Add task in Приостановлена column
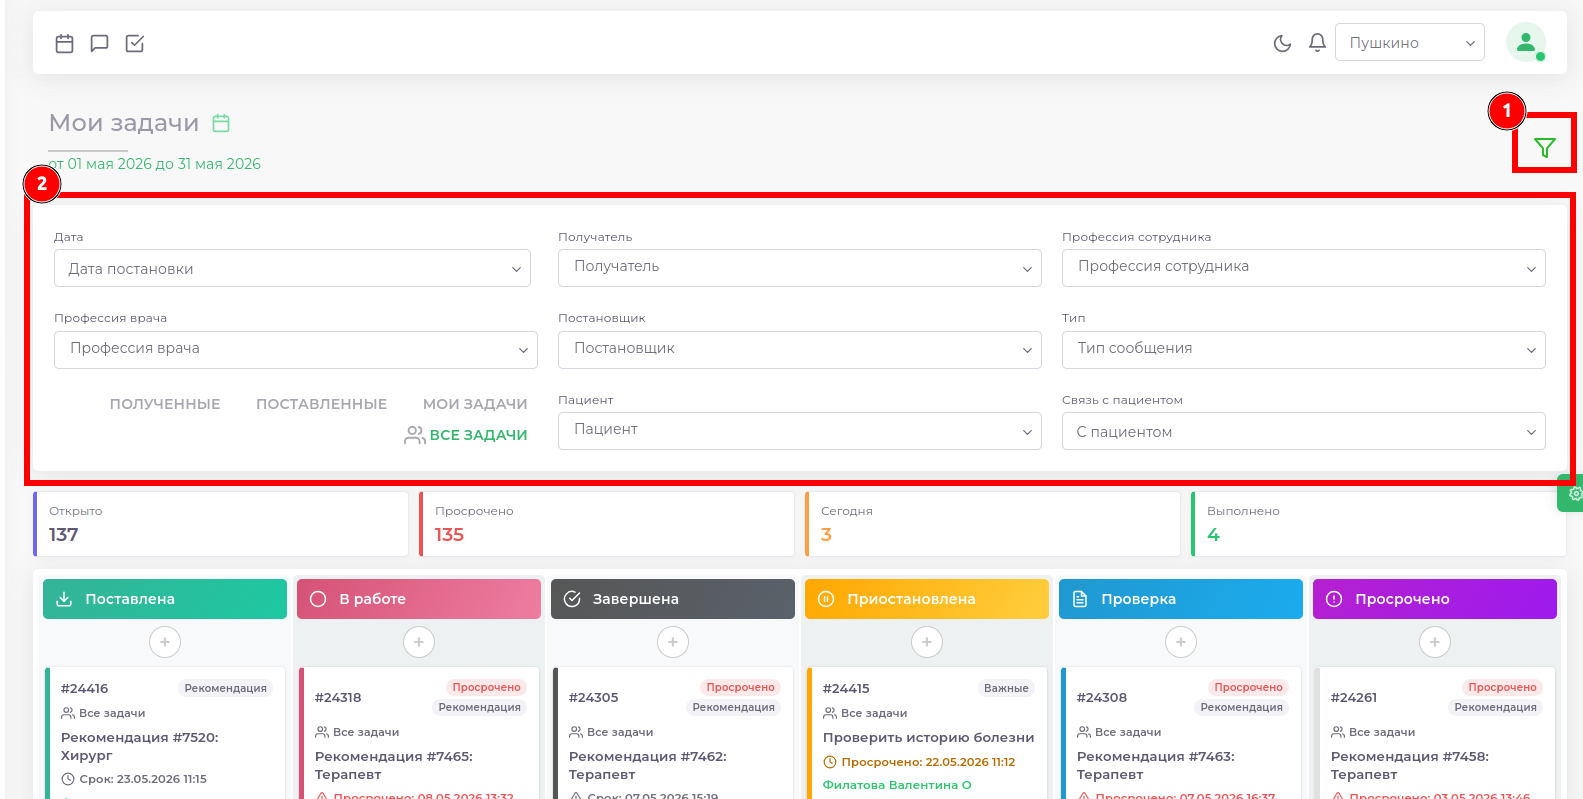 click(927, 642)
